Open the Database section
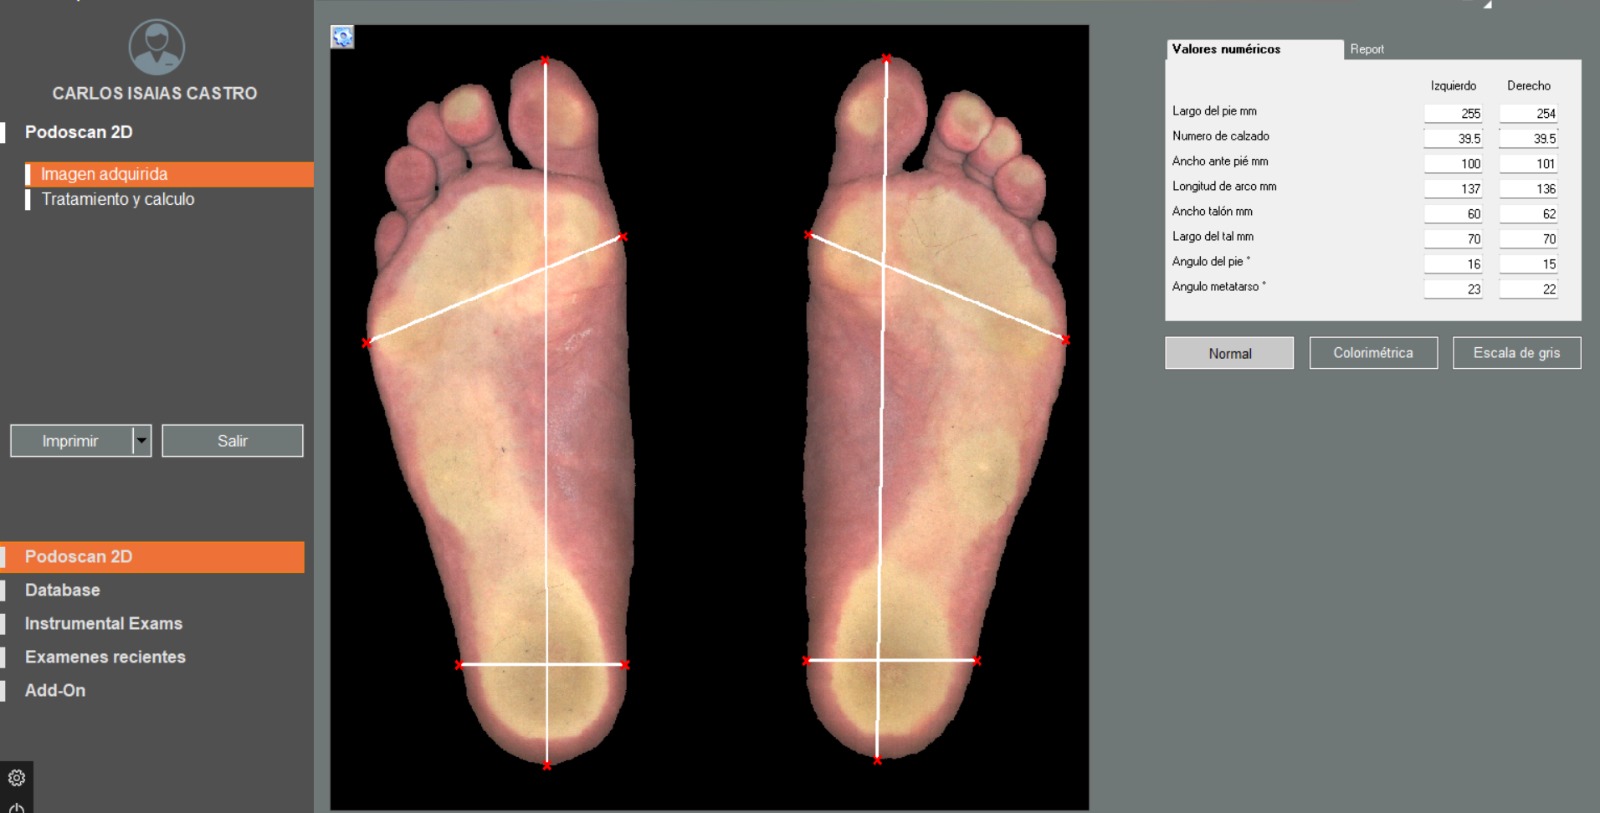 (x=62, y=590)
